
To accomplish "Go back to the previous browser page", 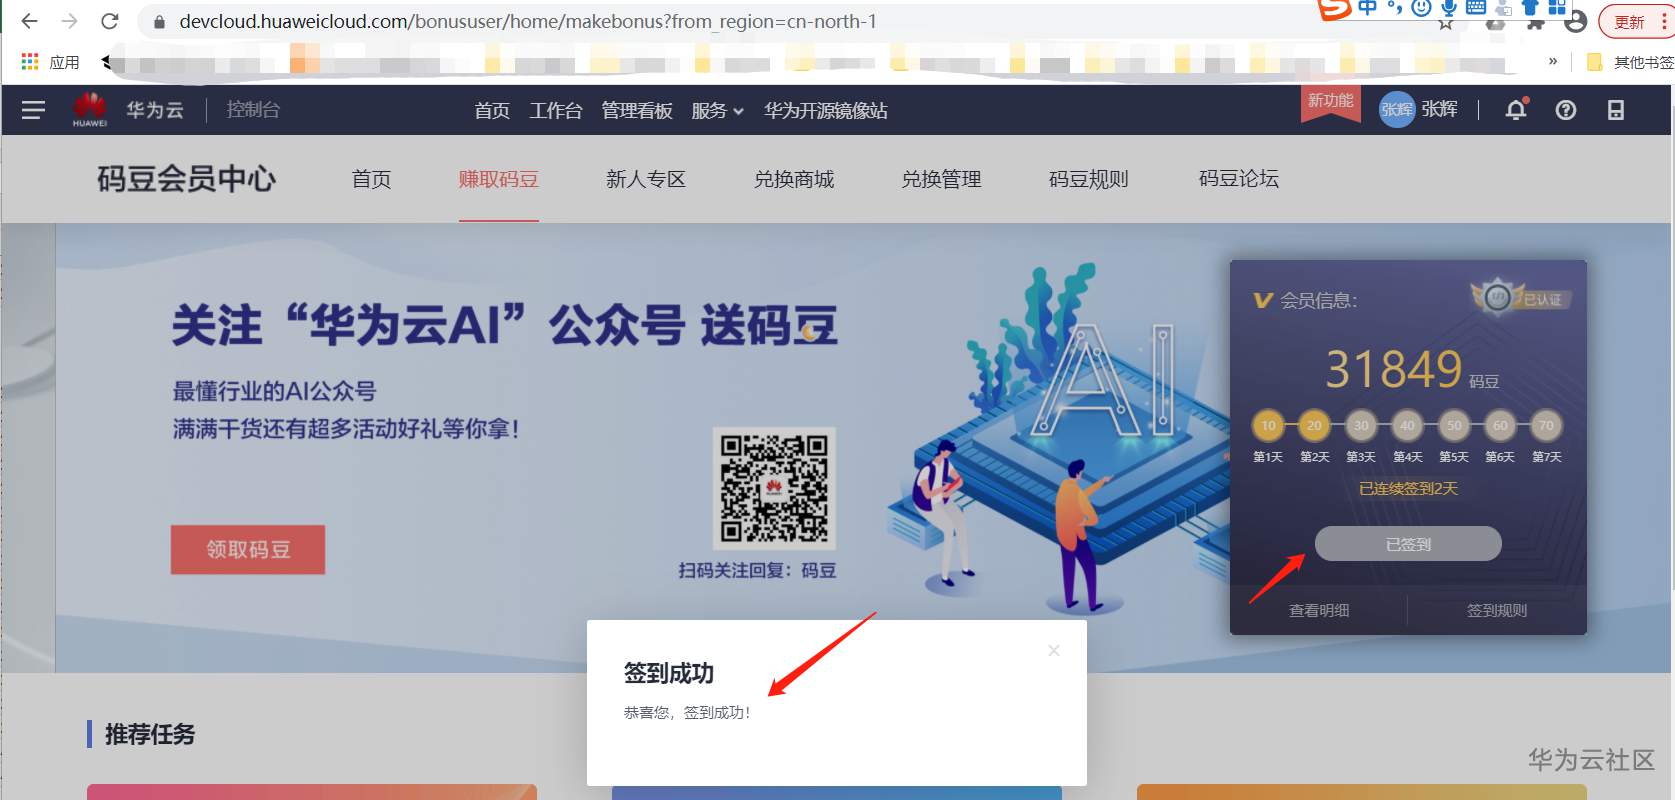I will click(x=29, y=21).
